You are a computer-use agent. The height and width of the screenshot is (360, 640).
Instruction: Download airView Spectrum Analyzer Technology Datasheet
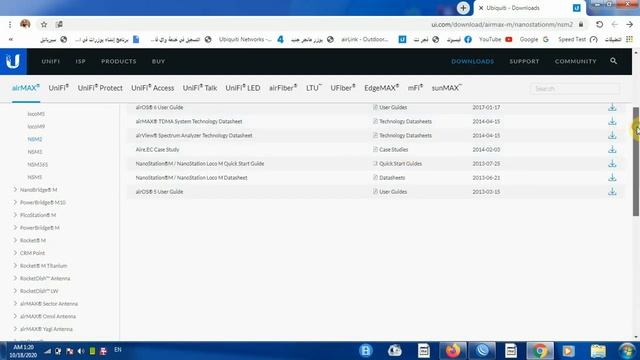click(612, 136)
